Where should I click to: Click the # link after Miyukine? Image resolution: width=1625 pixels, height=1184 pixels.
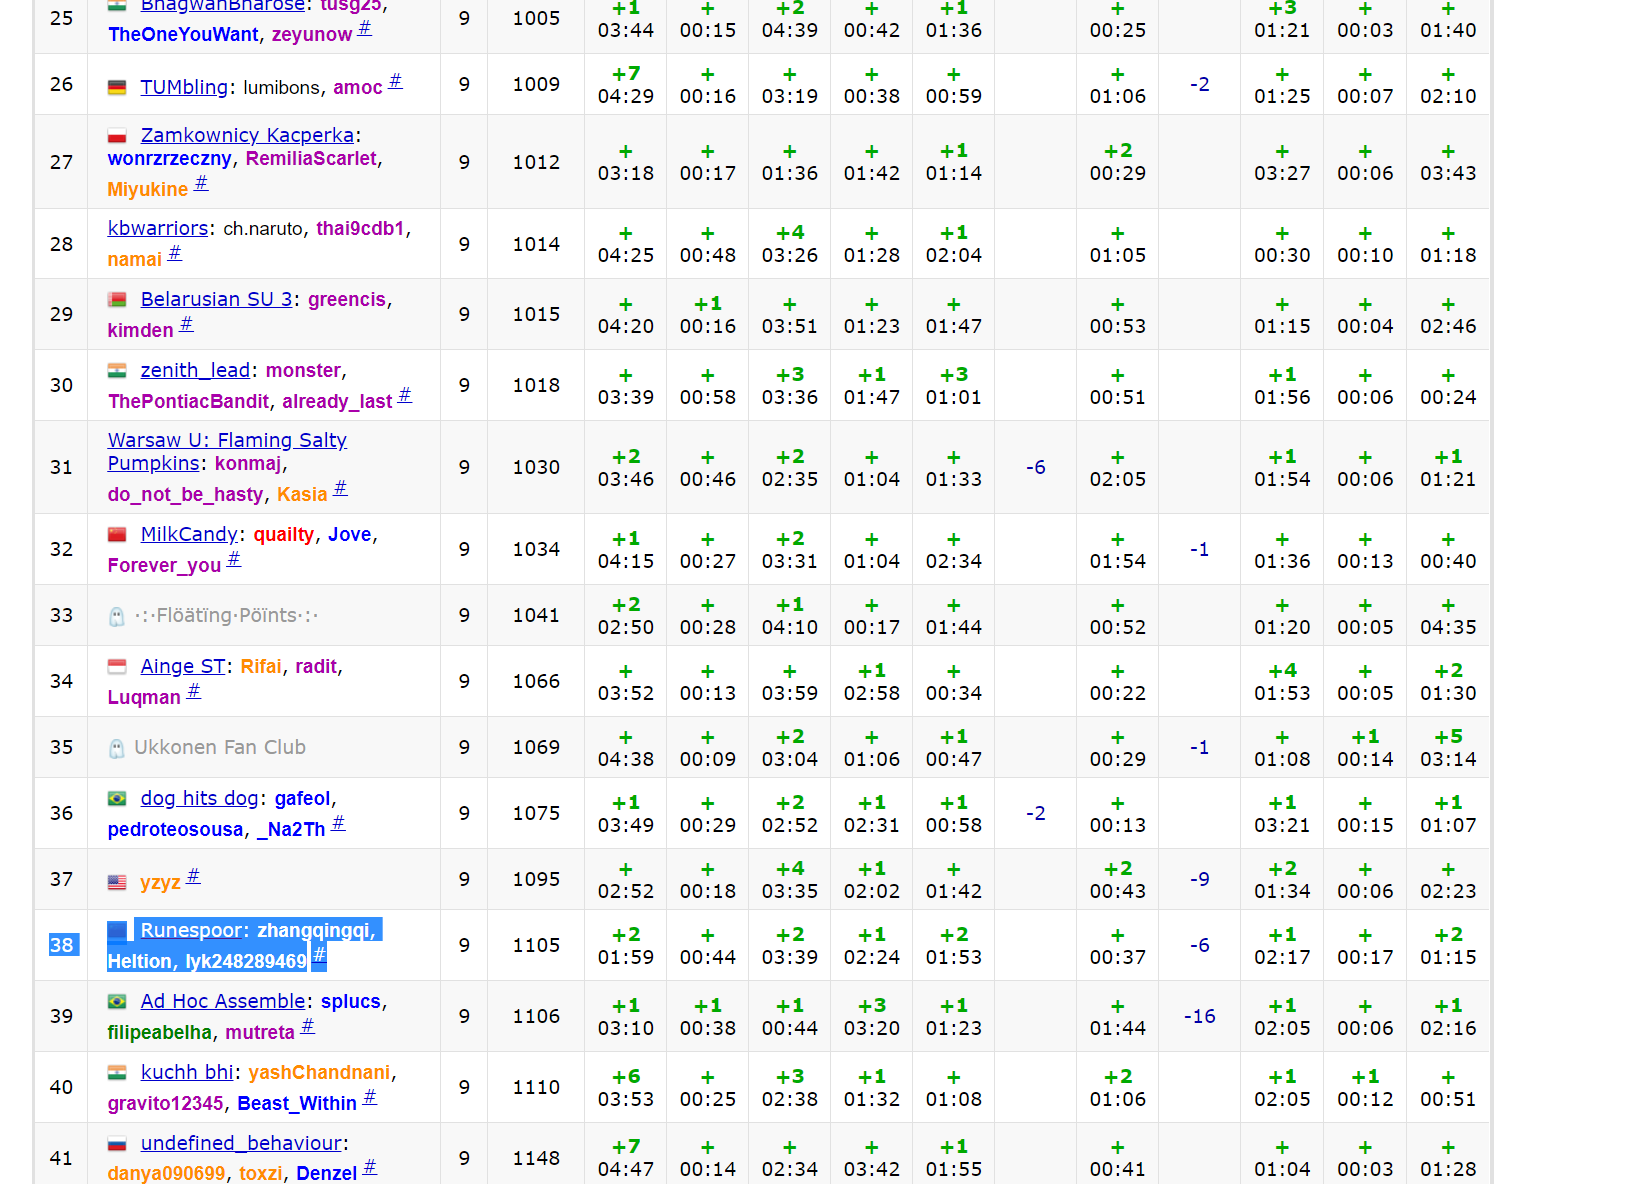coord(201,183)
